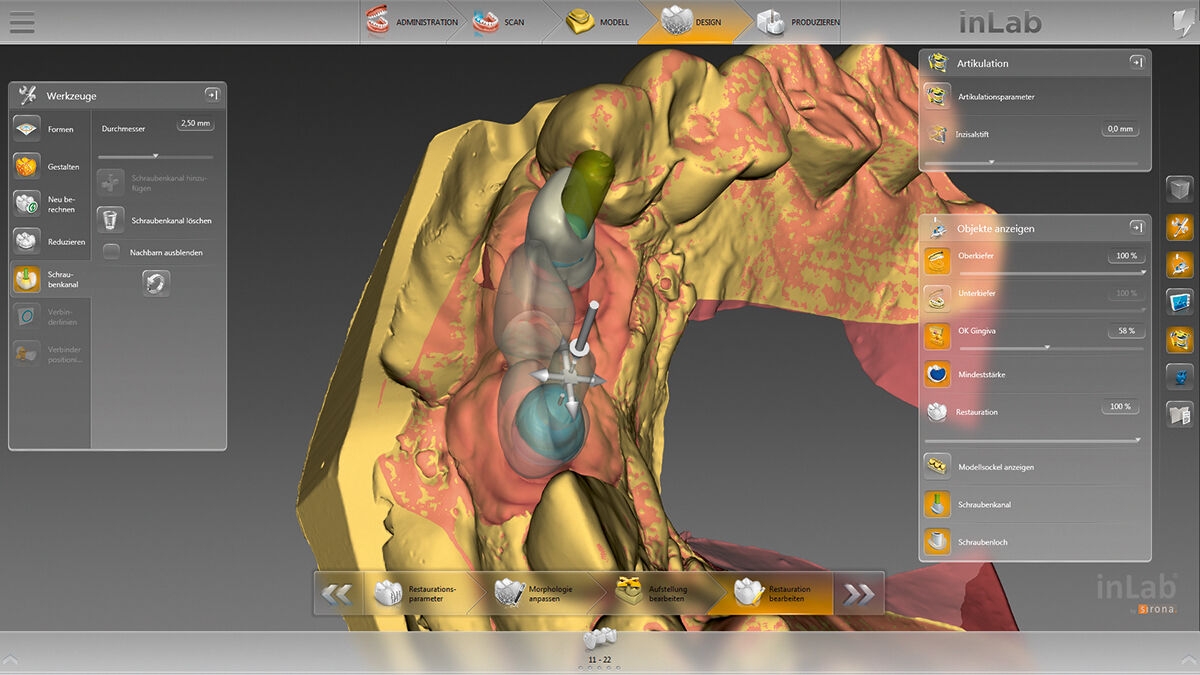
Task: Collapse the Werkzeuge panel
Action: [x=212, y=95]
